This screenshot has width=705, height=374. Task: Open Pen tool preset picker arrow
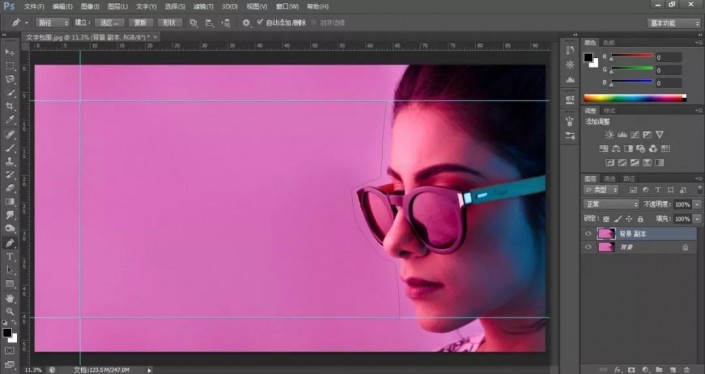[27, 23]
